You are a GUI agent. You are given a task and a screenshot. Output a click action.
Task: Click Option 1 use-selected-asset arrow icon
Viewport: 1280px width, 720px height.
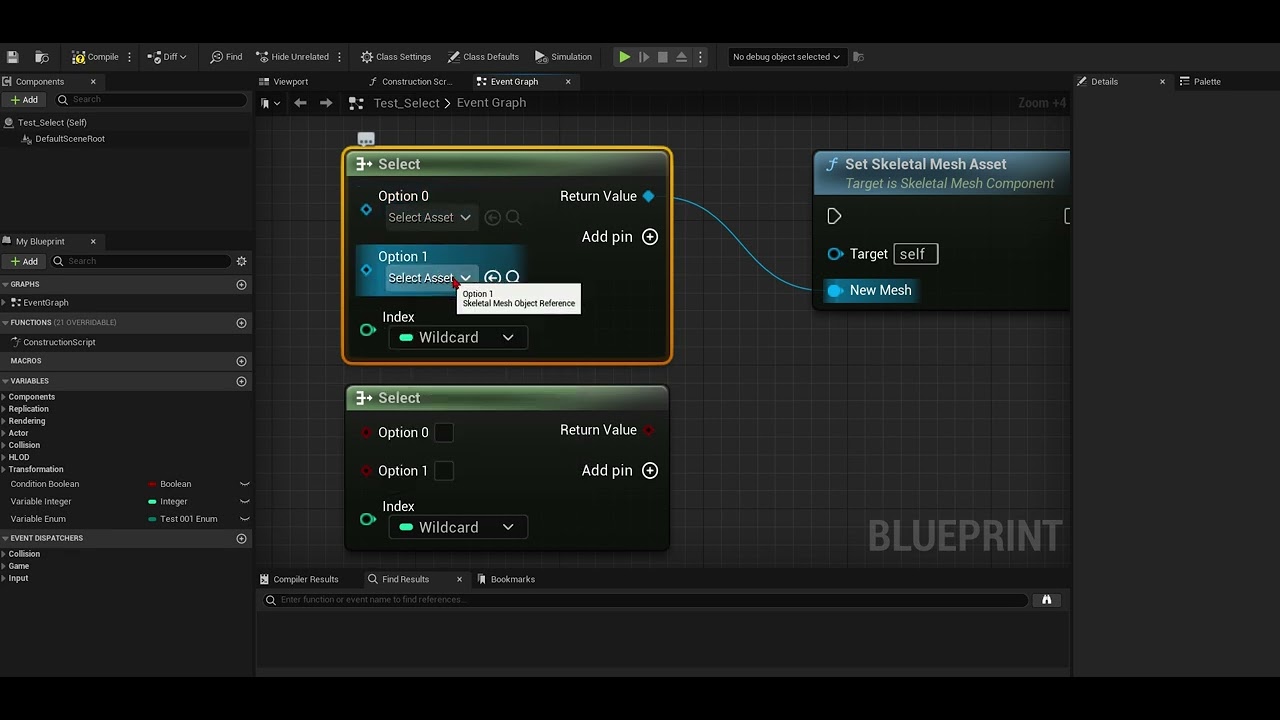[x=492, y=278]
